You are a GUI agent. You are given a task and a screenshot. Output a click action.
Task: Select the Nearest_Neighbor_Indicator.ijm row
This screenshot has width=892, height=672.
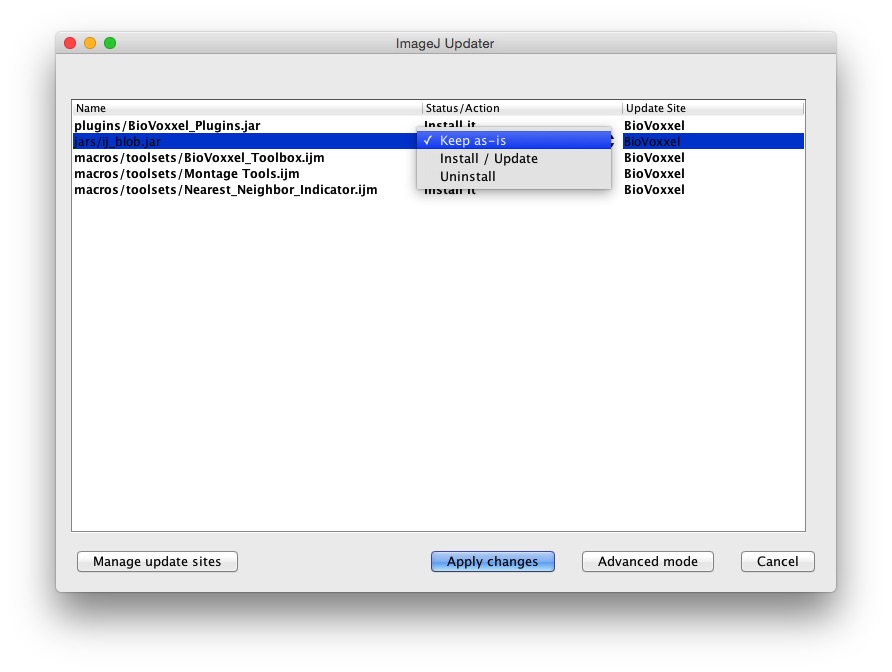click(x=225, y=190)
